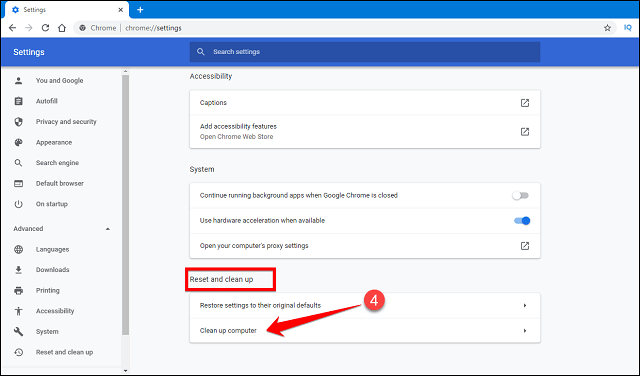This screenshot has width=640, height=376.
Task: Select System in sidebar
Action: coord(47,332)
